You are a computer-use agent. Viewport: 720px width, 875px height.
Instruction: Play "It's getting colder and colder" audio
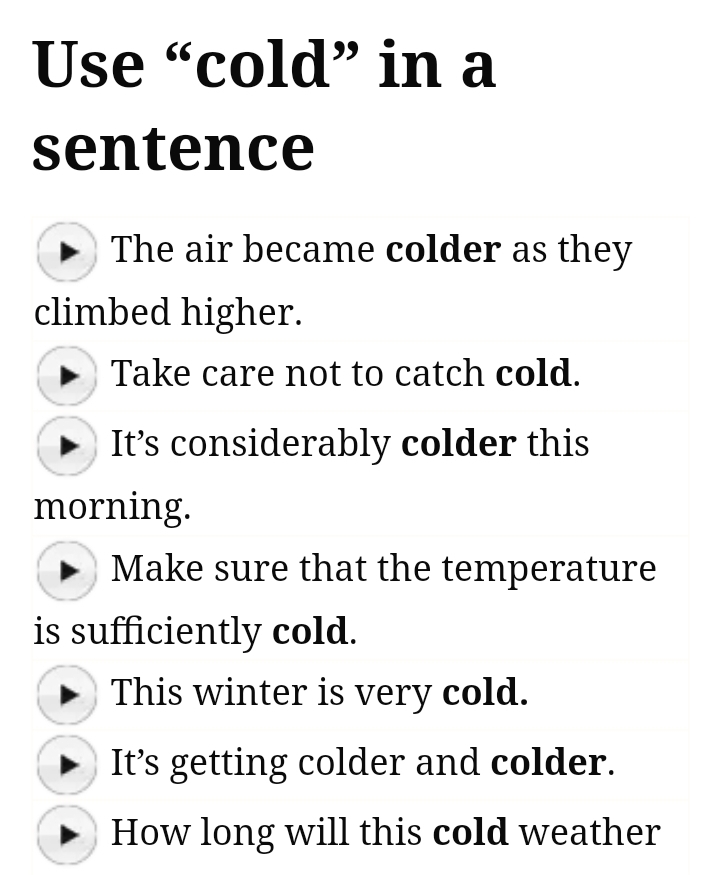click(x=66, y=764)
